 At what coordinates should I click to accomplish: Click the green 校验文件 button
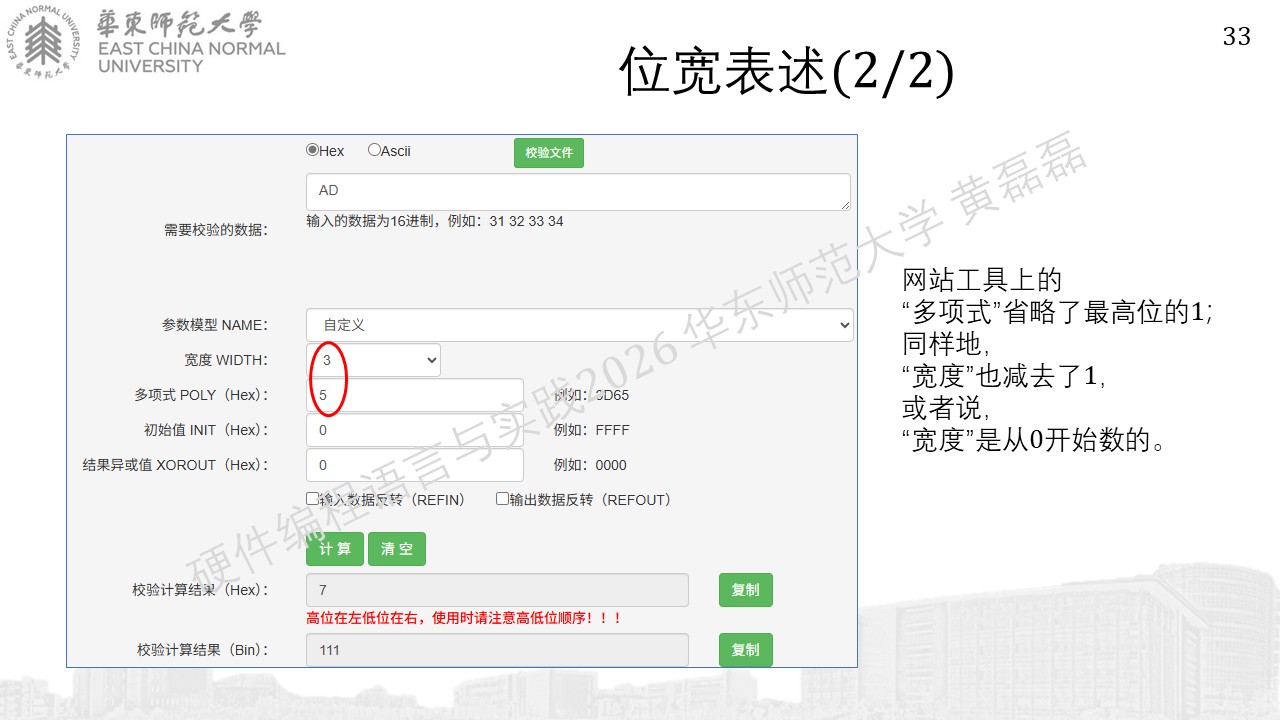549,153
